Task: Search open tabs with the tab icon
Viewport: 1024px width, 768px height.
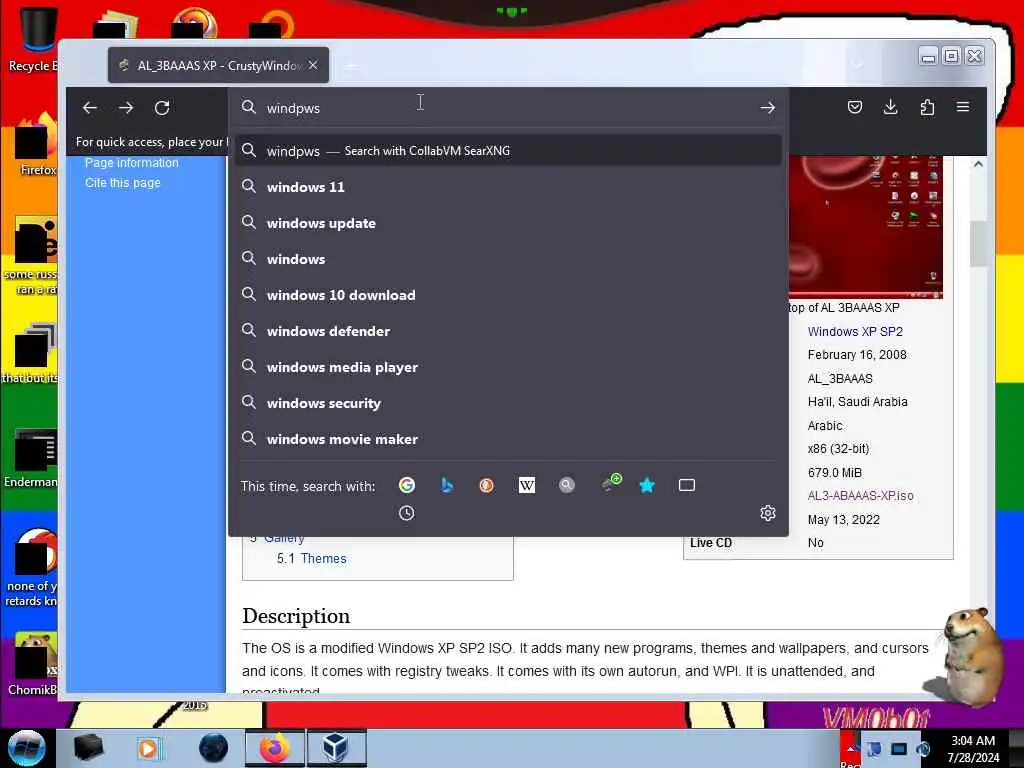Action: (686, 485)
